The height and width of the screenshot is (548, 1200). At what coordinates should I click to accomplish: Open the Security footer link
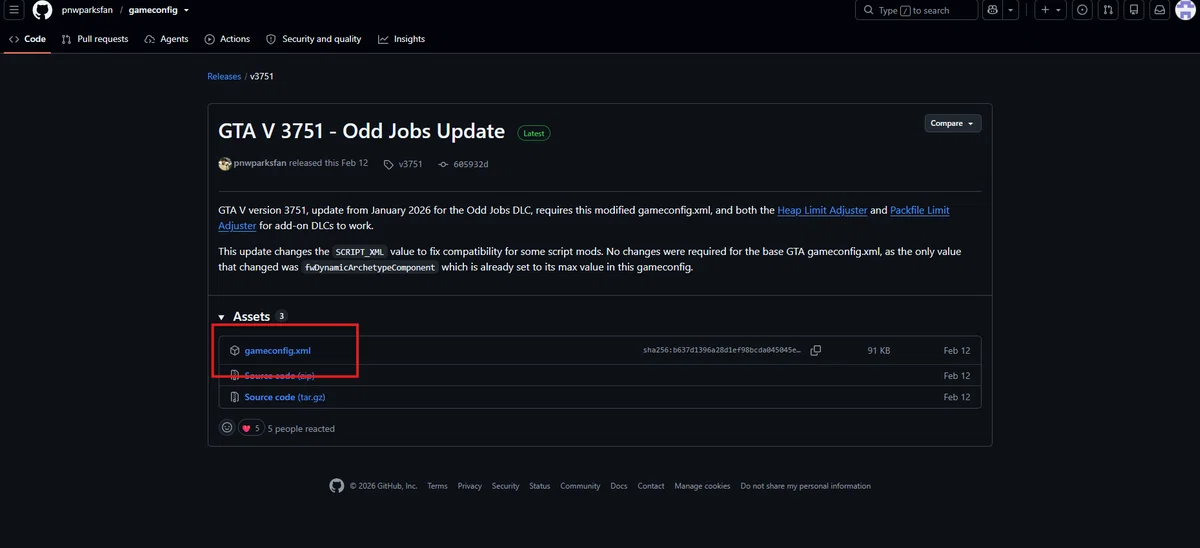point(505,486)
